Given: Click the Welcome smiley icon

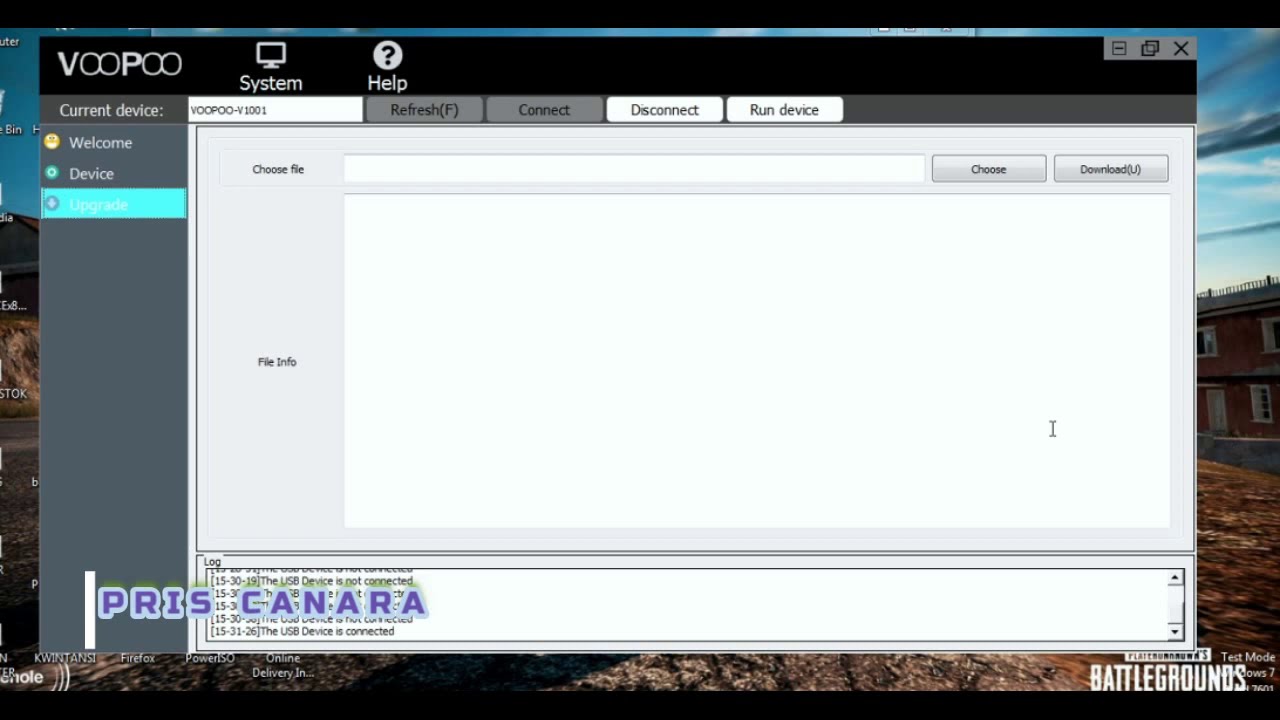Looking at the screenshot, I should point(52,142).
